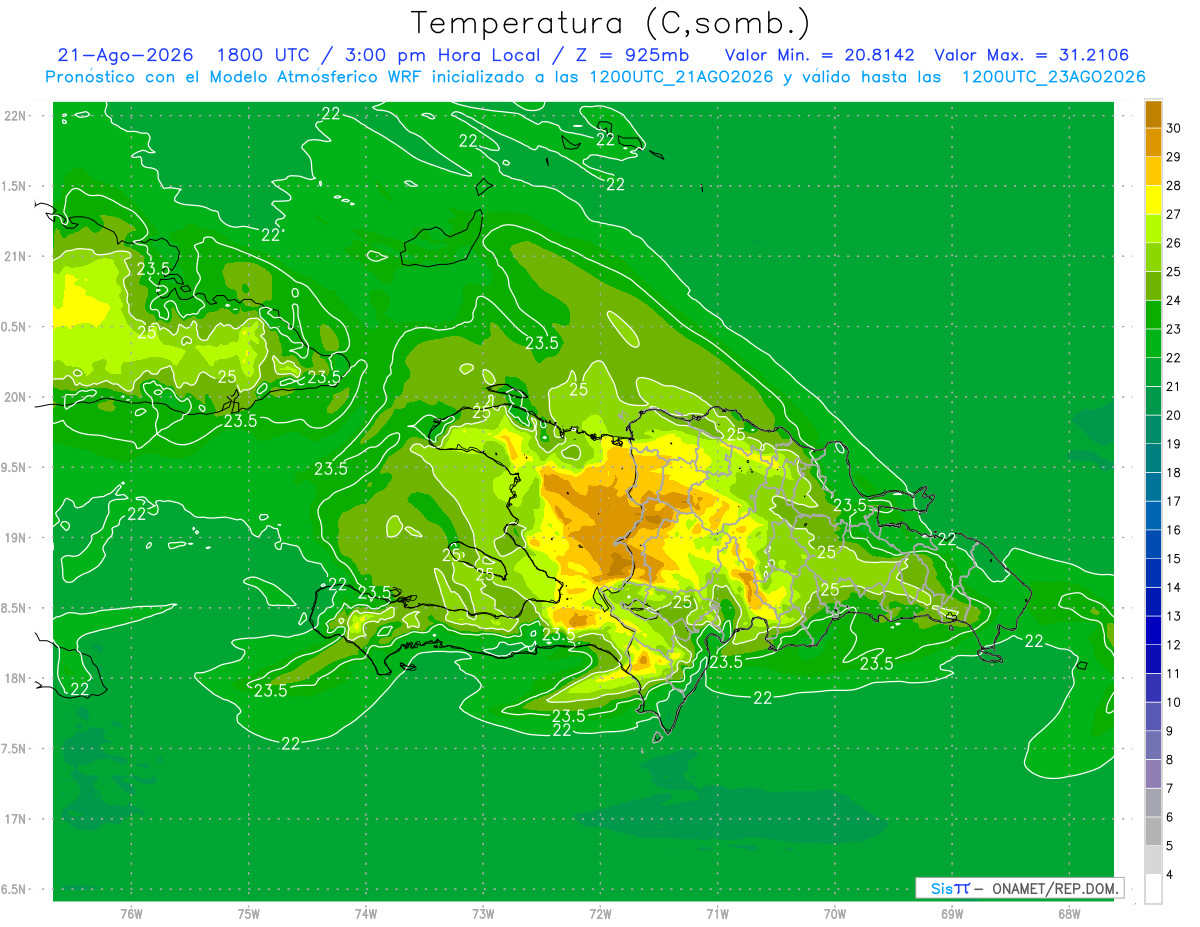Click the colorbar label '14'
This screenshot has width=1200, height=927.
click(x=1174, y=588)
